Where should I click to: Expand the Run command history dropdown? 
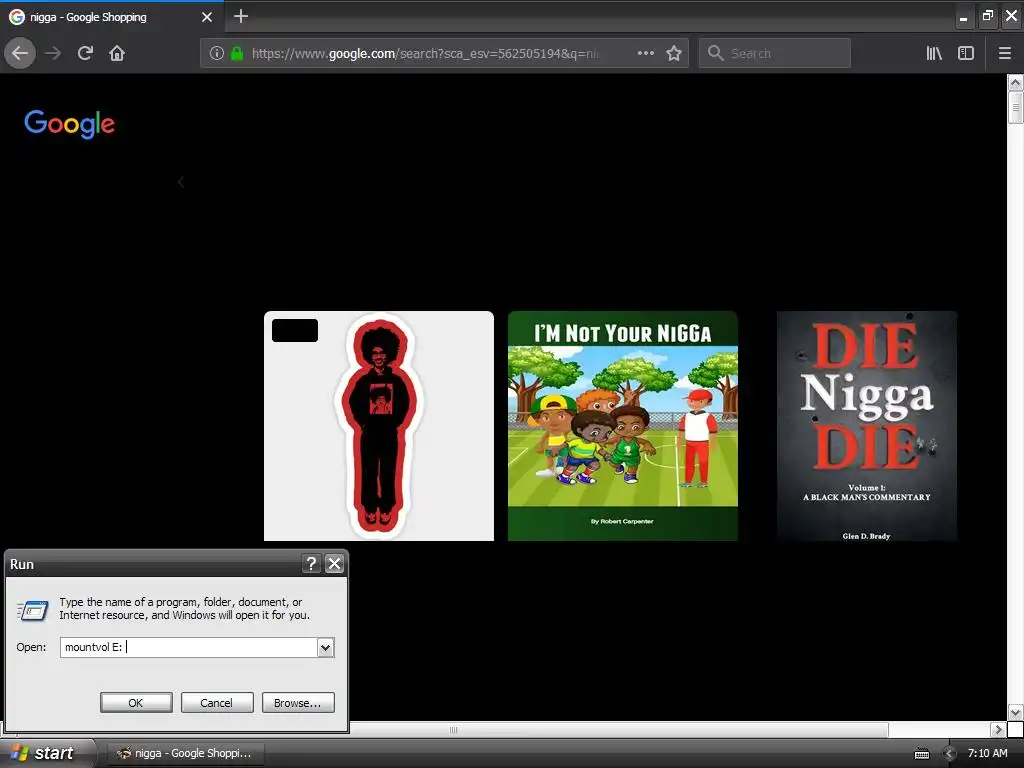(325, 647)
